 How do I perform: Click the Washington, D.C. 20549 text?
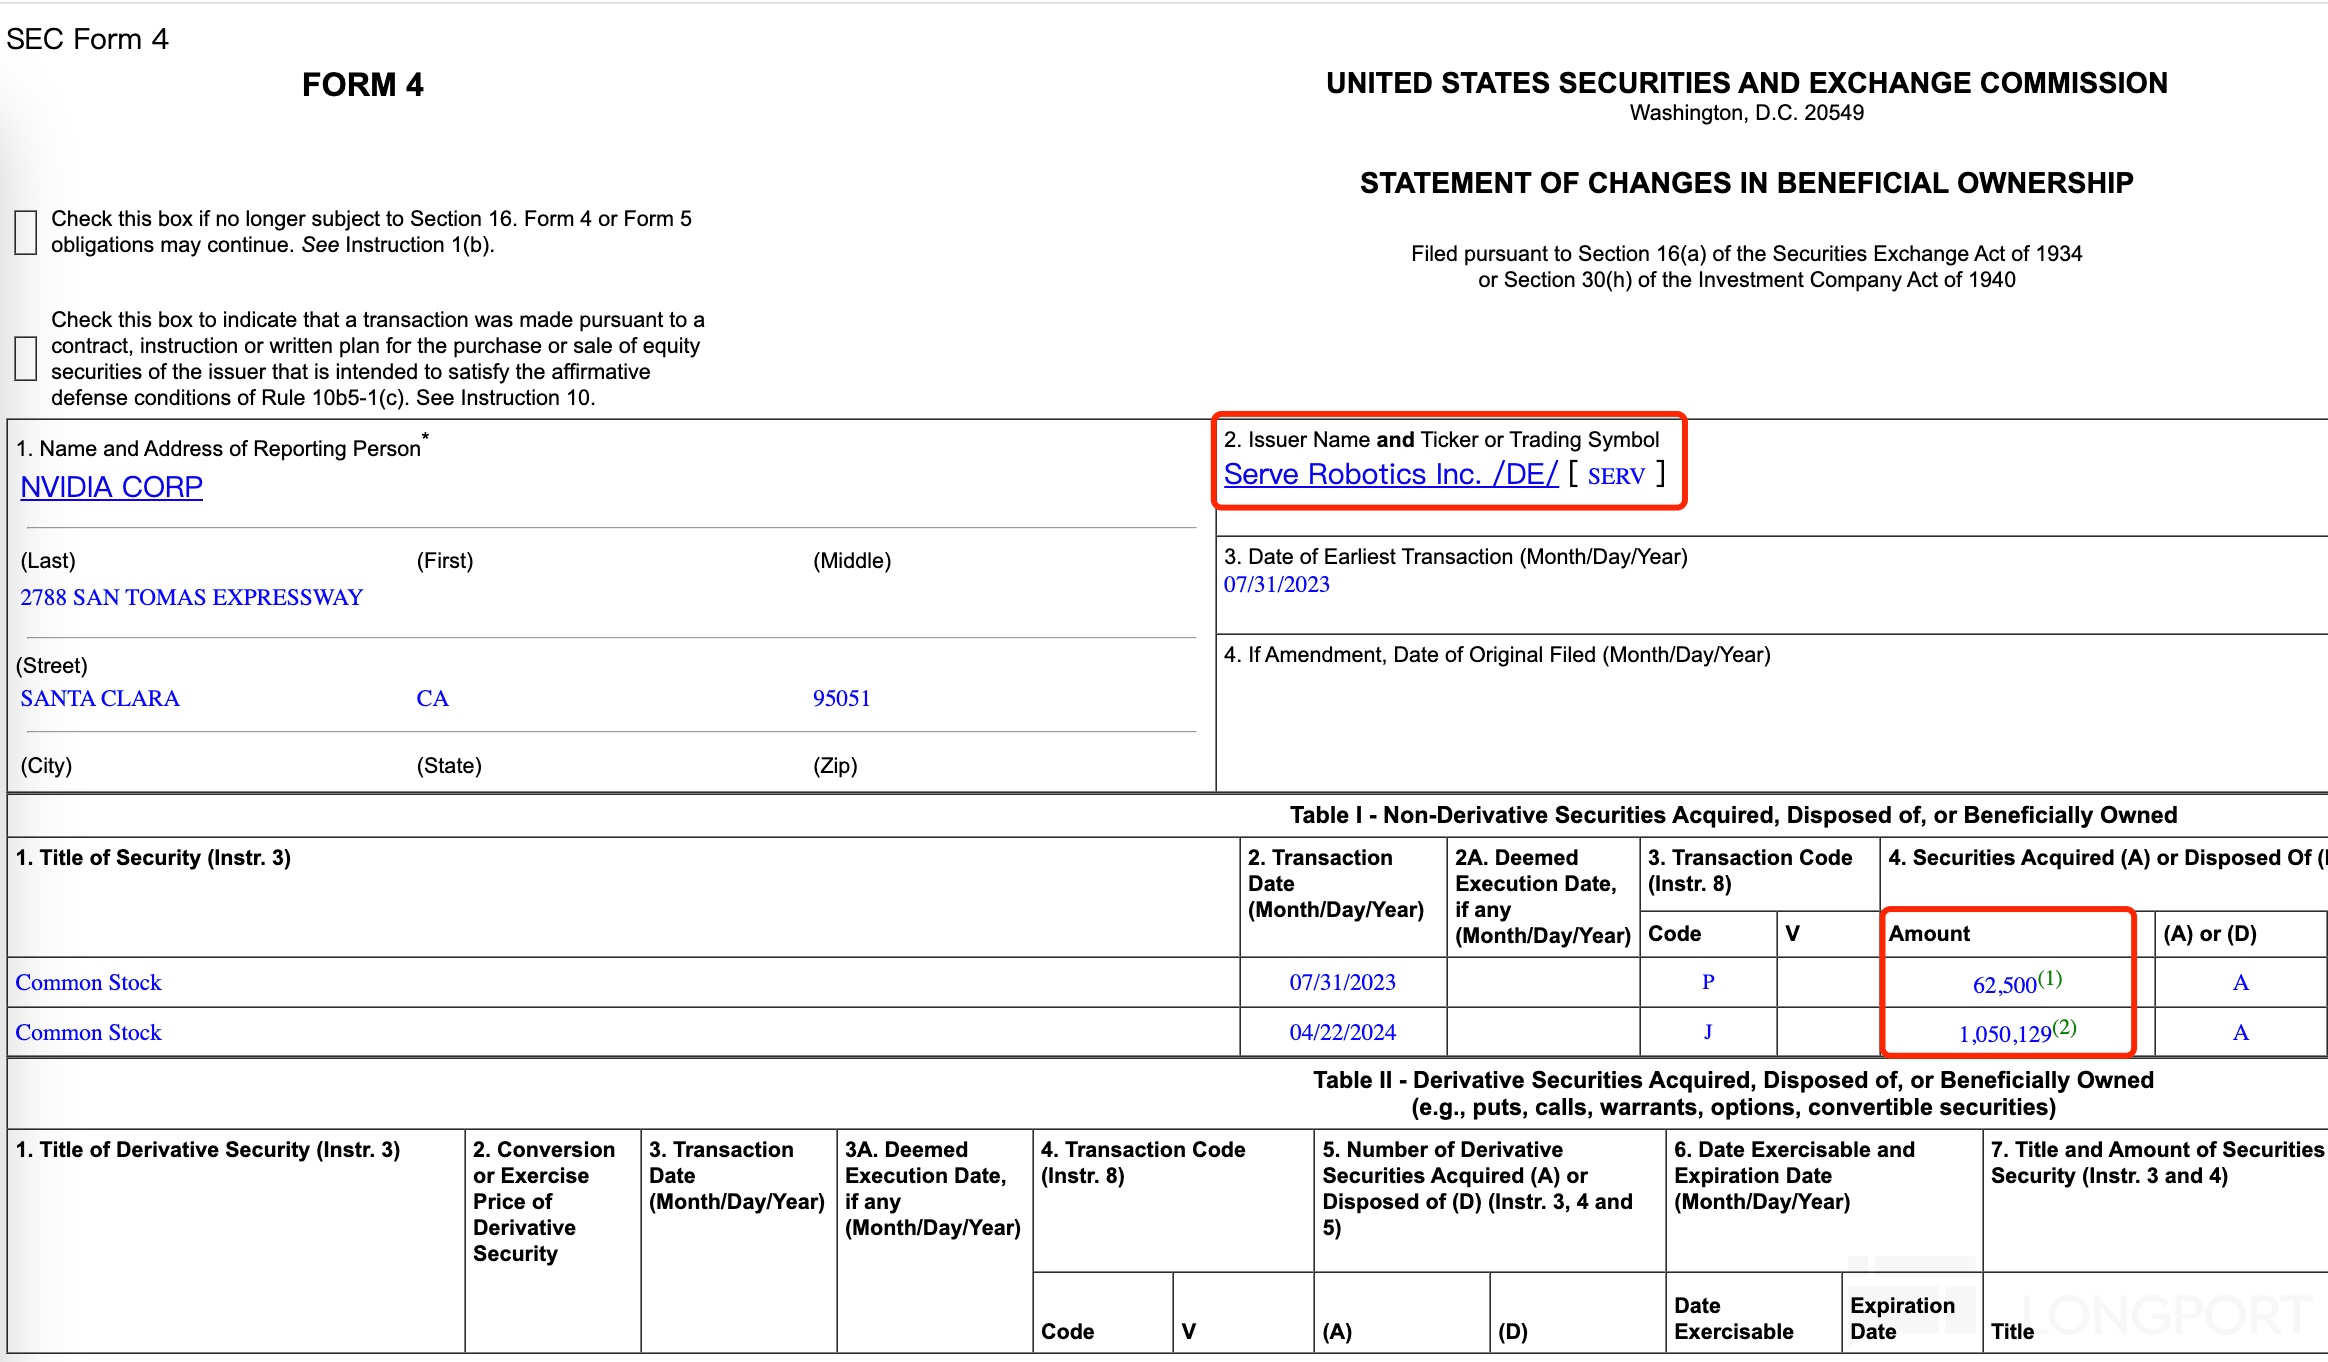(x=1746, y=113)
